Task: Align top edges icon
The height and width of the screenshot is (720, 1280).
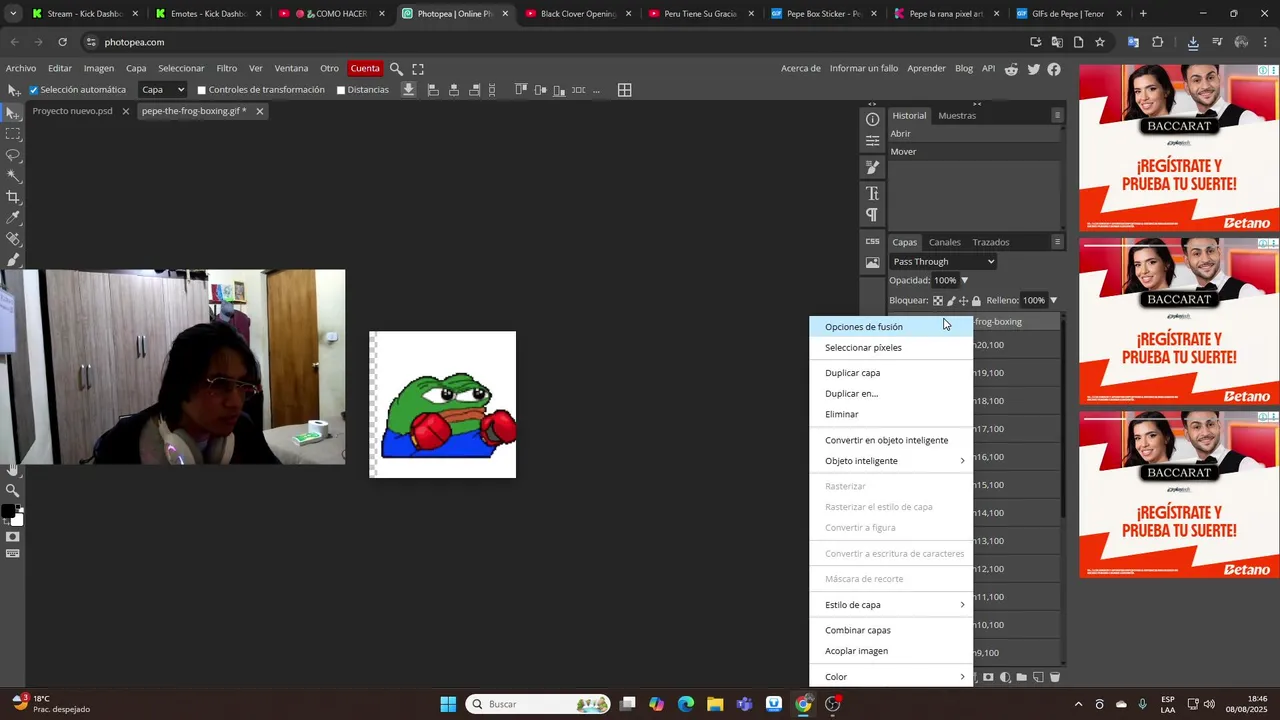Action: click(x=521, y=90)
